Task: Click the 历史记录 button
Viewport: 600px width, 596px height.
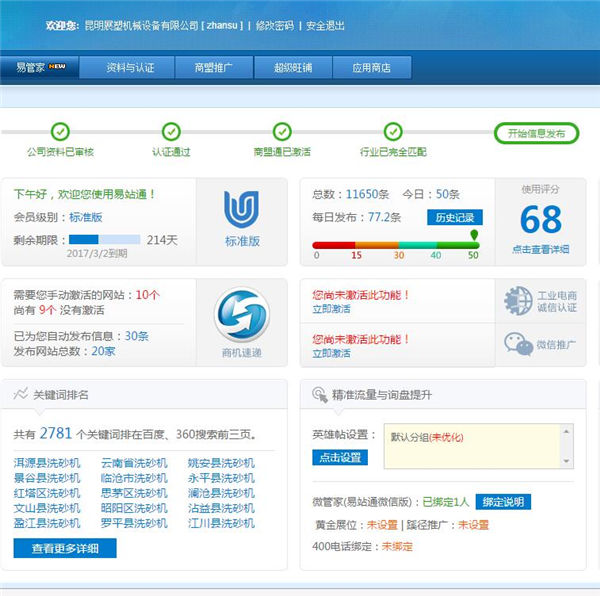Action: pos(456,217)
